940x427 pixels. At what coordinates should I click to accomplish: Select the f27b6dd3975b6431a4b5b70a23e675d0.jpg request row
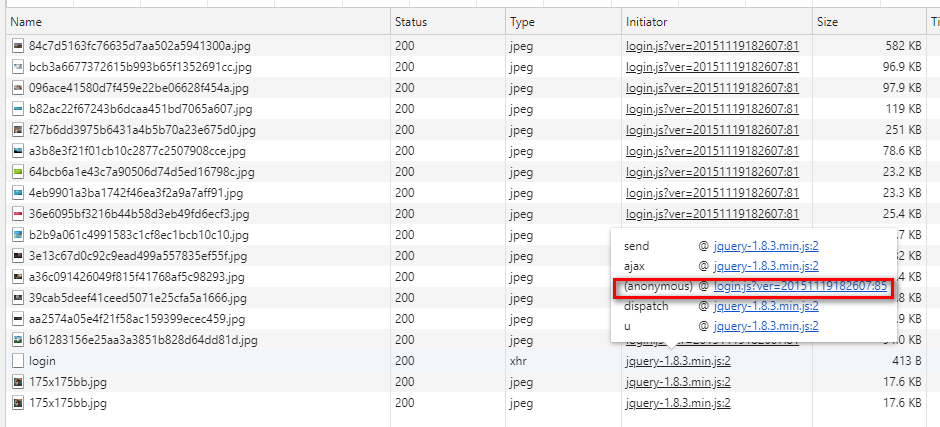pos(468,130)
